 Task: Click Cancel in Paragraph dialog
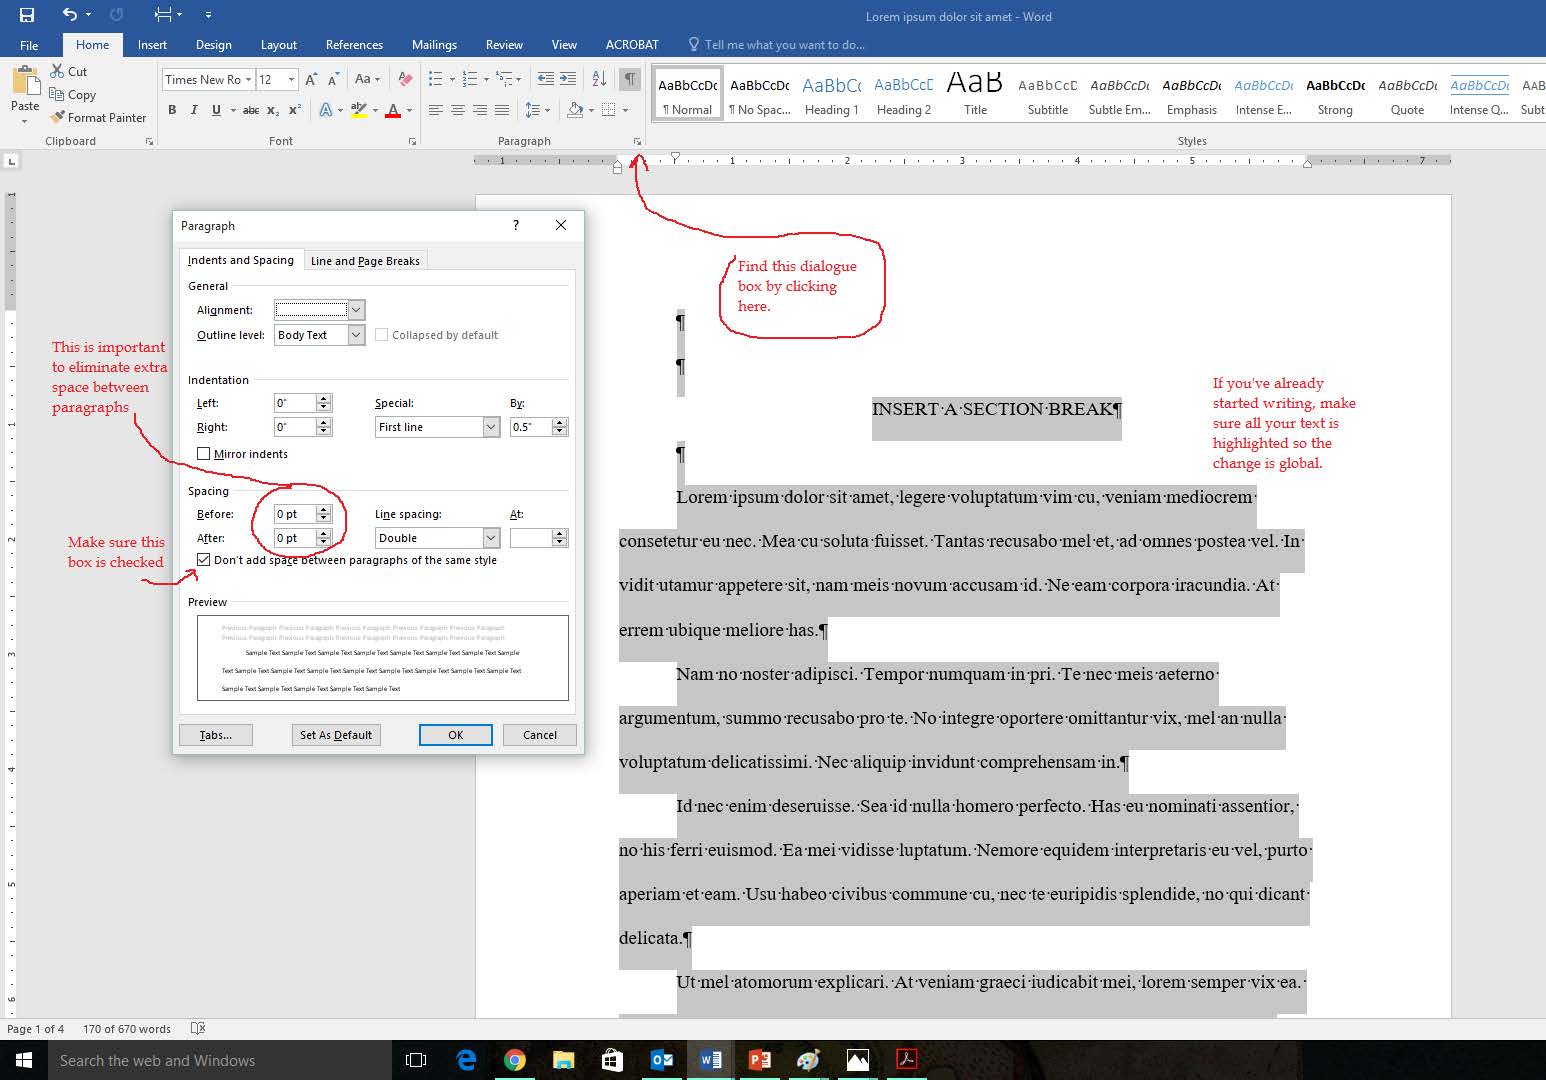tap(540, 735)
